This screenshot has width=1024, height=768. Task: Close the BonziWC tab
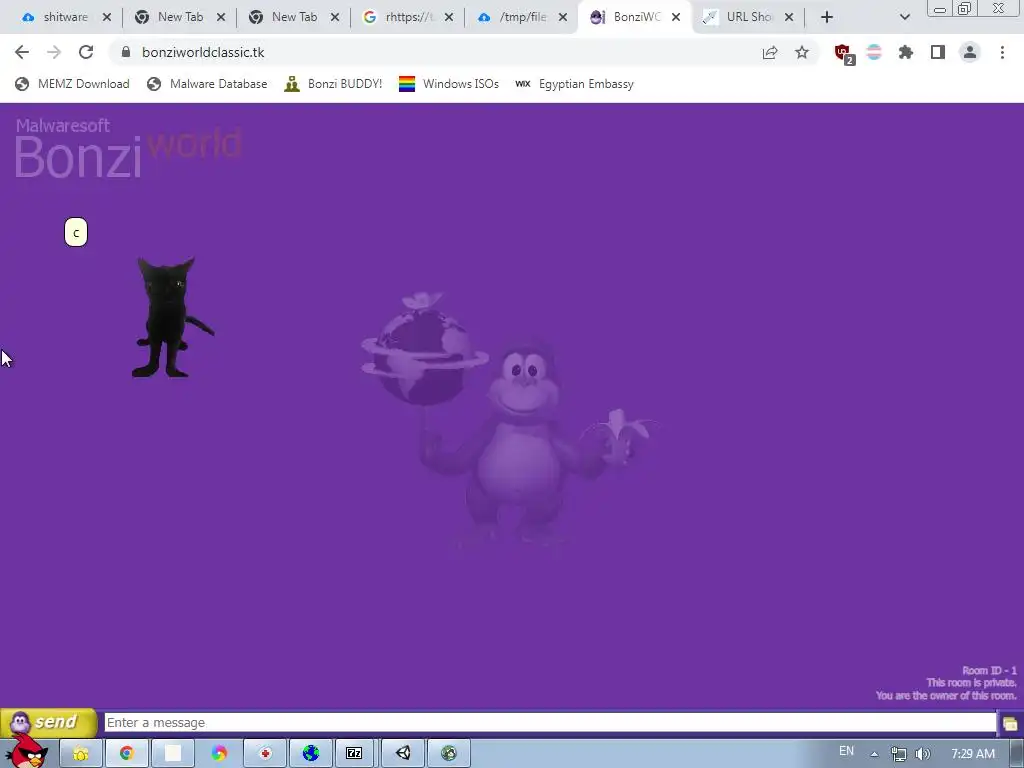(676, 17)
